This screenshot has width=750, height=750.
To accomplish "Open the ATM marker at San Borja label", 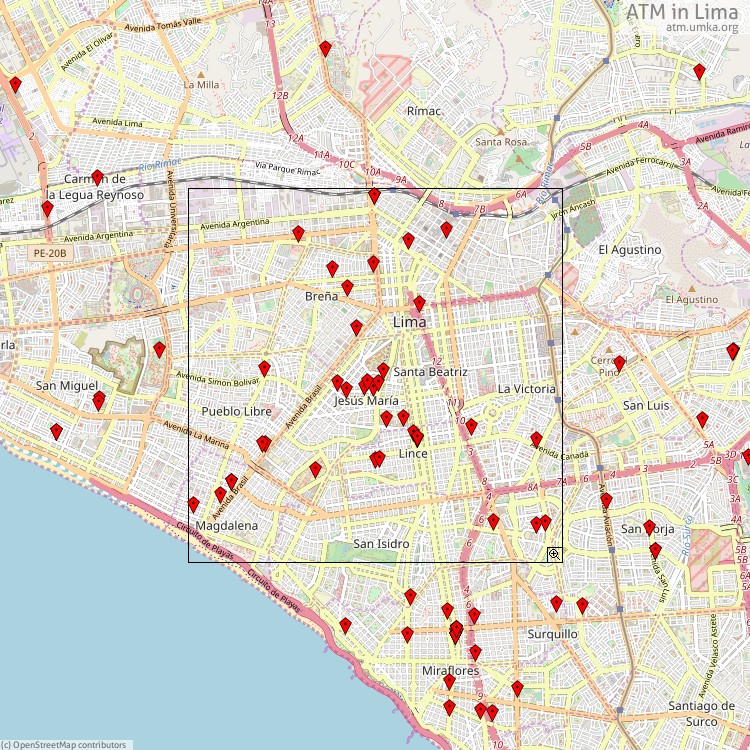I will point(649,526).
